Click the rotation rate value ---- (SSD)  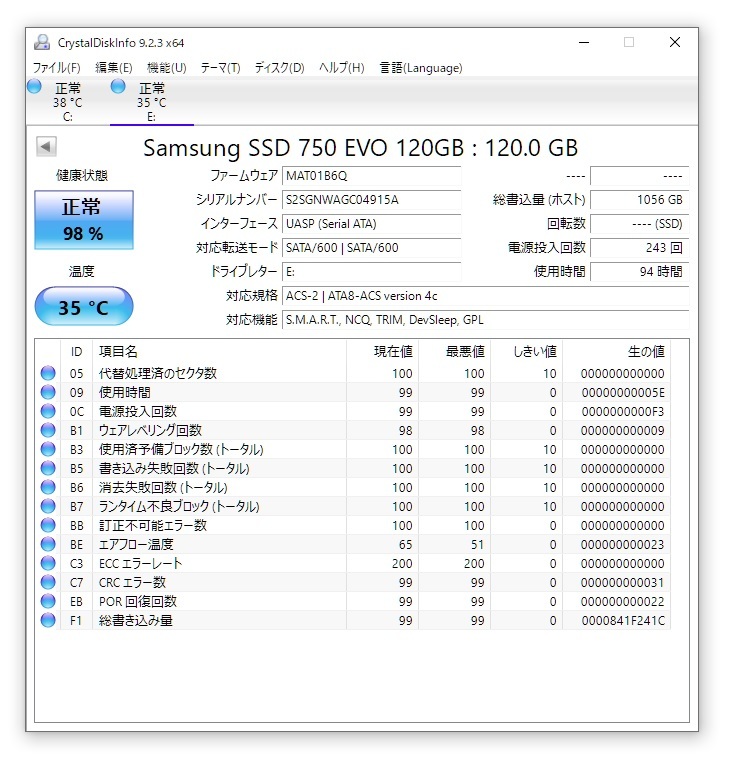640,223
